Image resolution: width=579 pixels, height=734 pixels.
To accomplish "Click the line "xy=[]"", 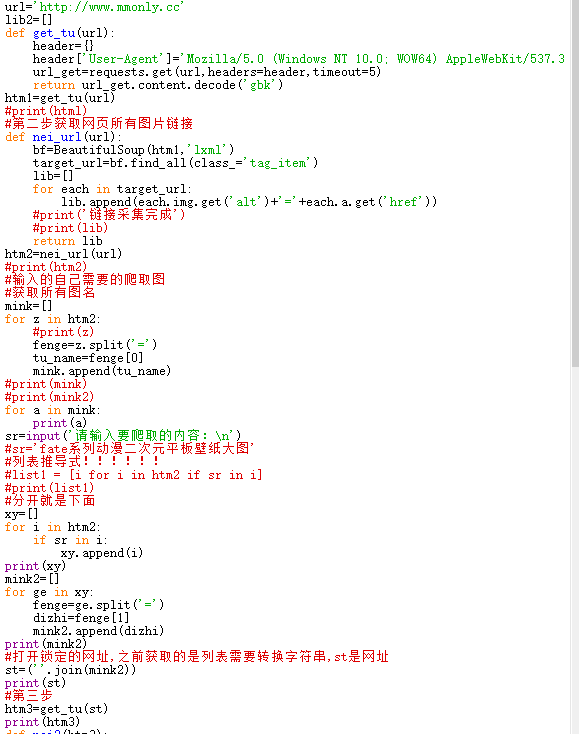I will click(22, 514).
